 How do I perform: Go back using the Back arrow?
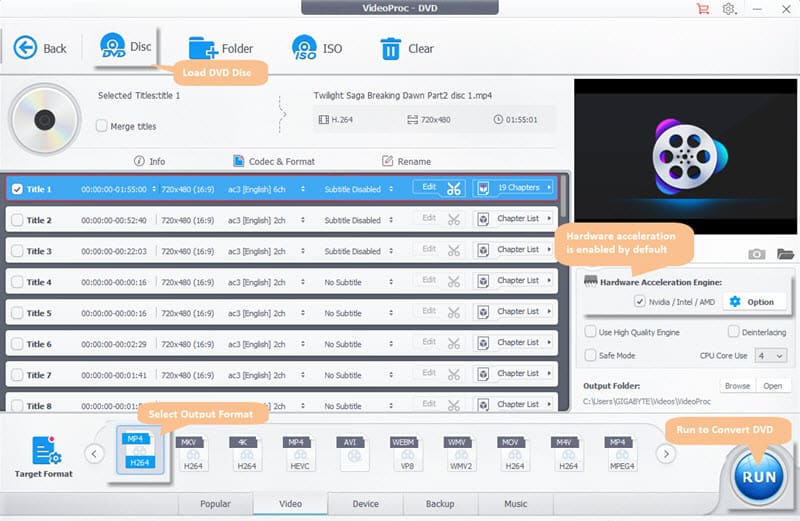[40, 48]
